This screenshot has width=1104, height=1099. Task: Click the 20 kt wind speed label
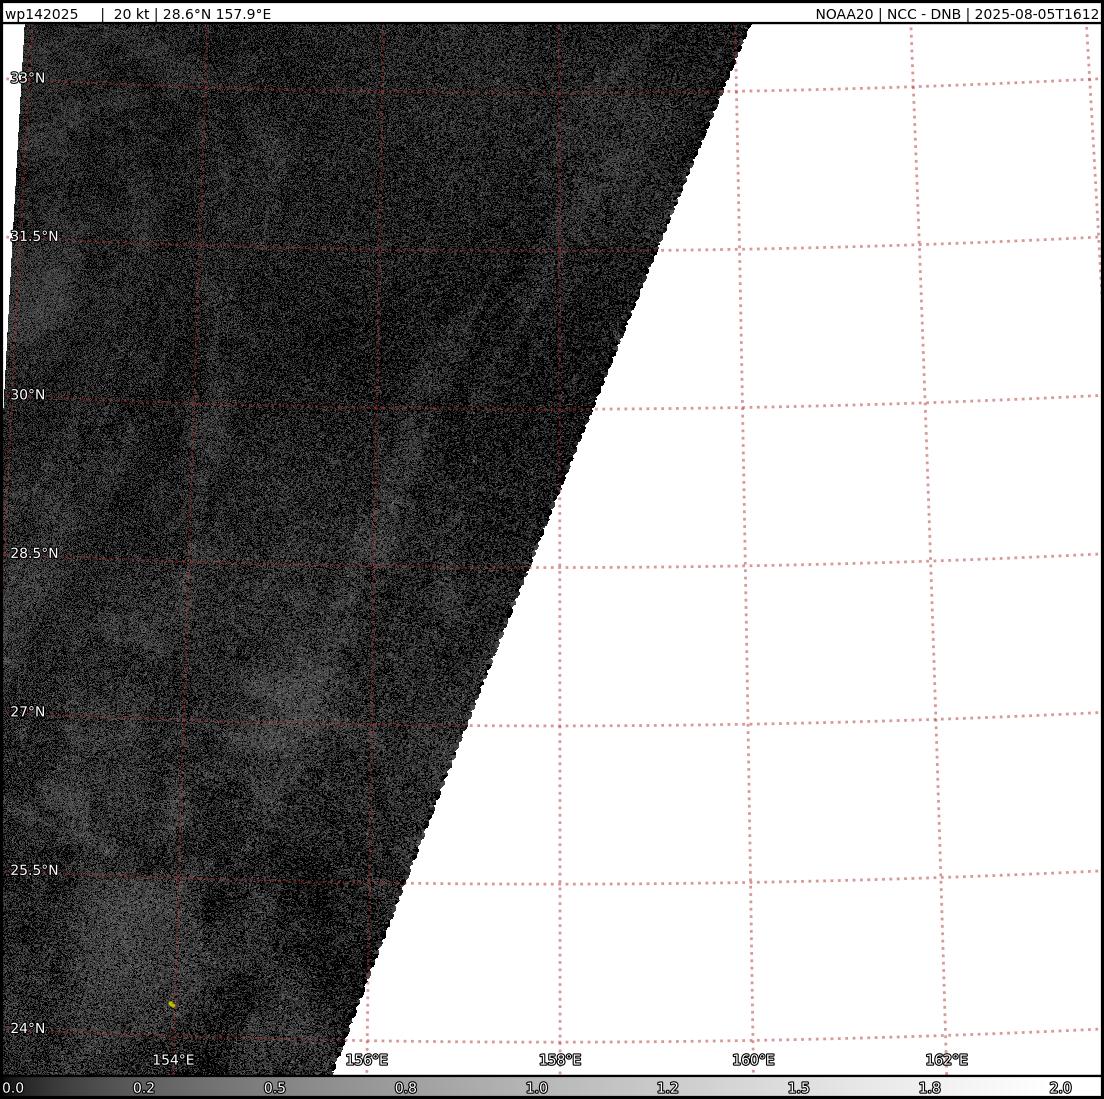tap(131, 14)
